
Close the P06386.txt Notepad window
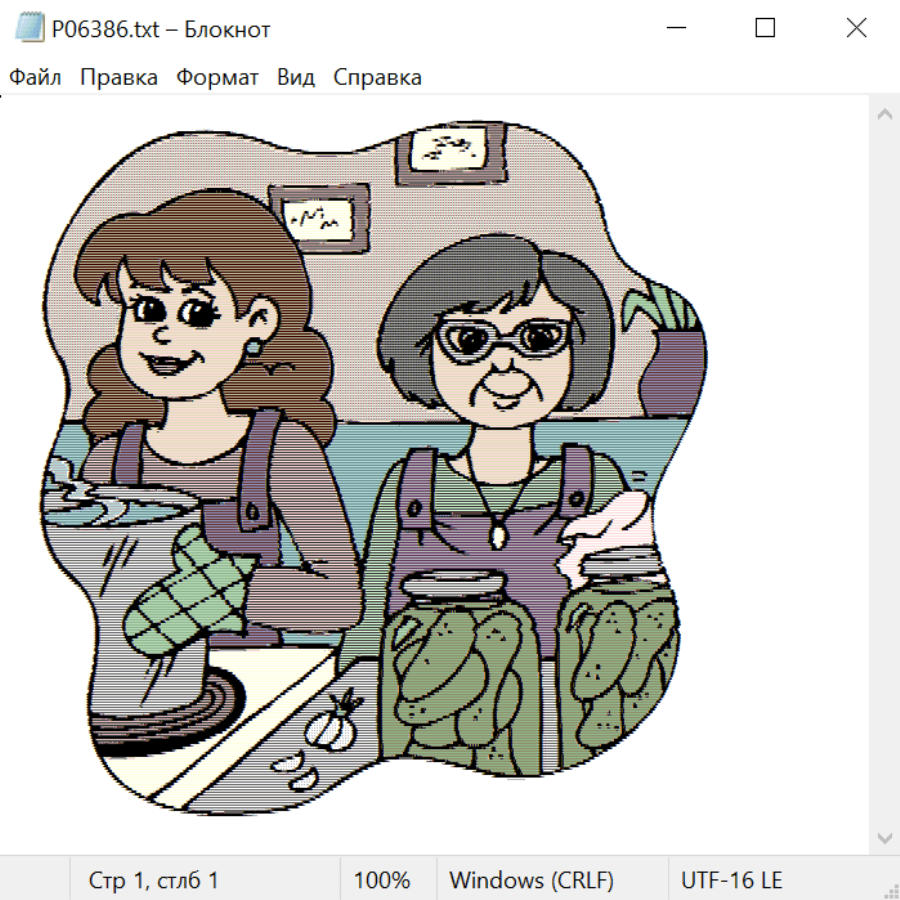(x=856, y=28)
